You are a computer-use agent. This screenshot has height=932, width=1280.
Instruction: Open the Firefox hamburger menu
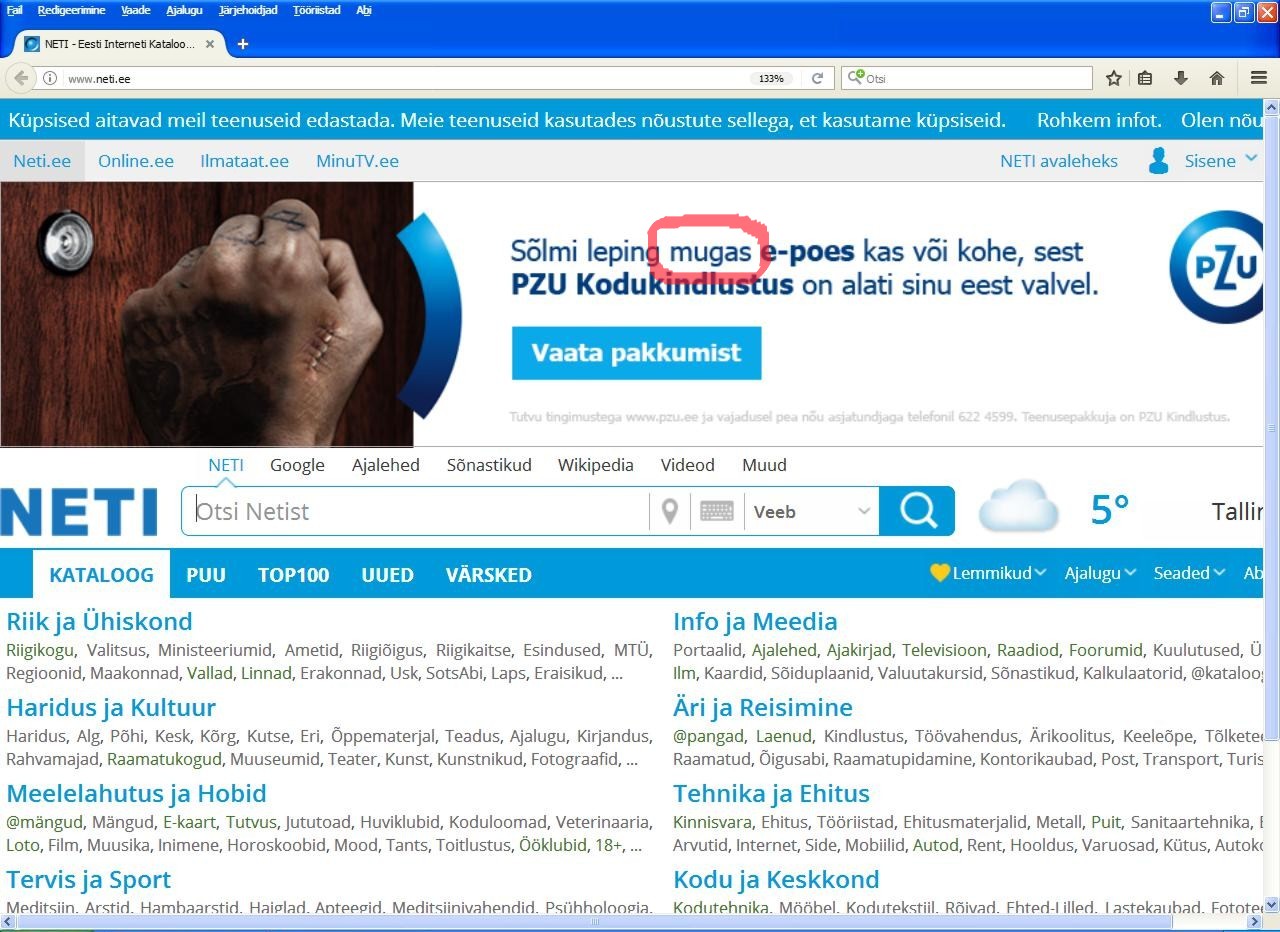pyautogui.click(x=1259, y=78)
